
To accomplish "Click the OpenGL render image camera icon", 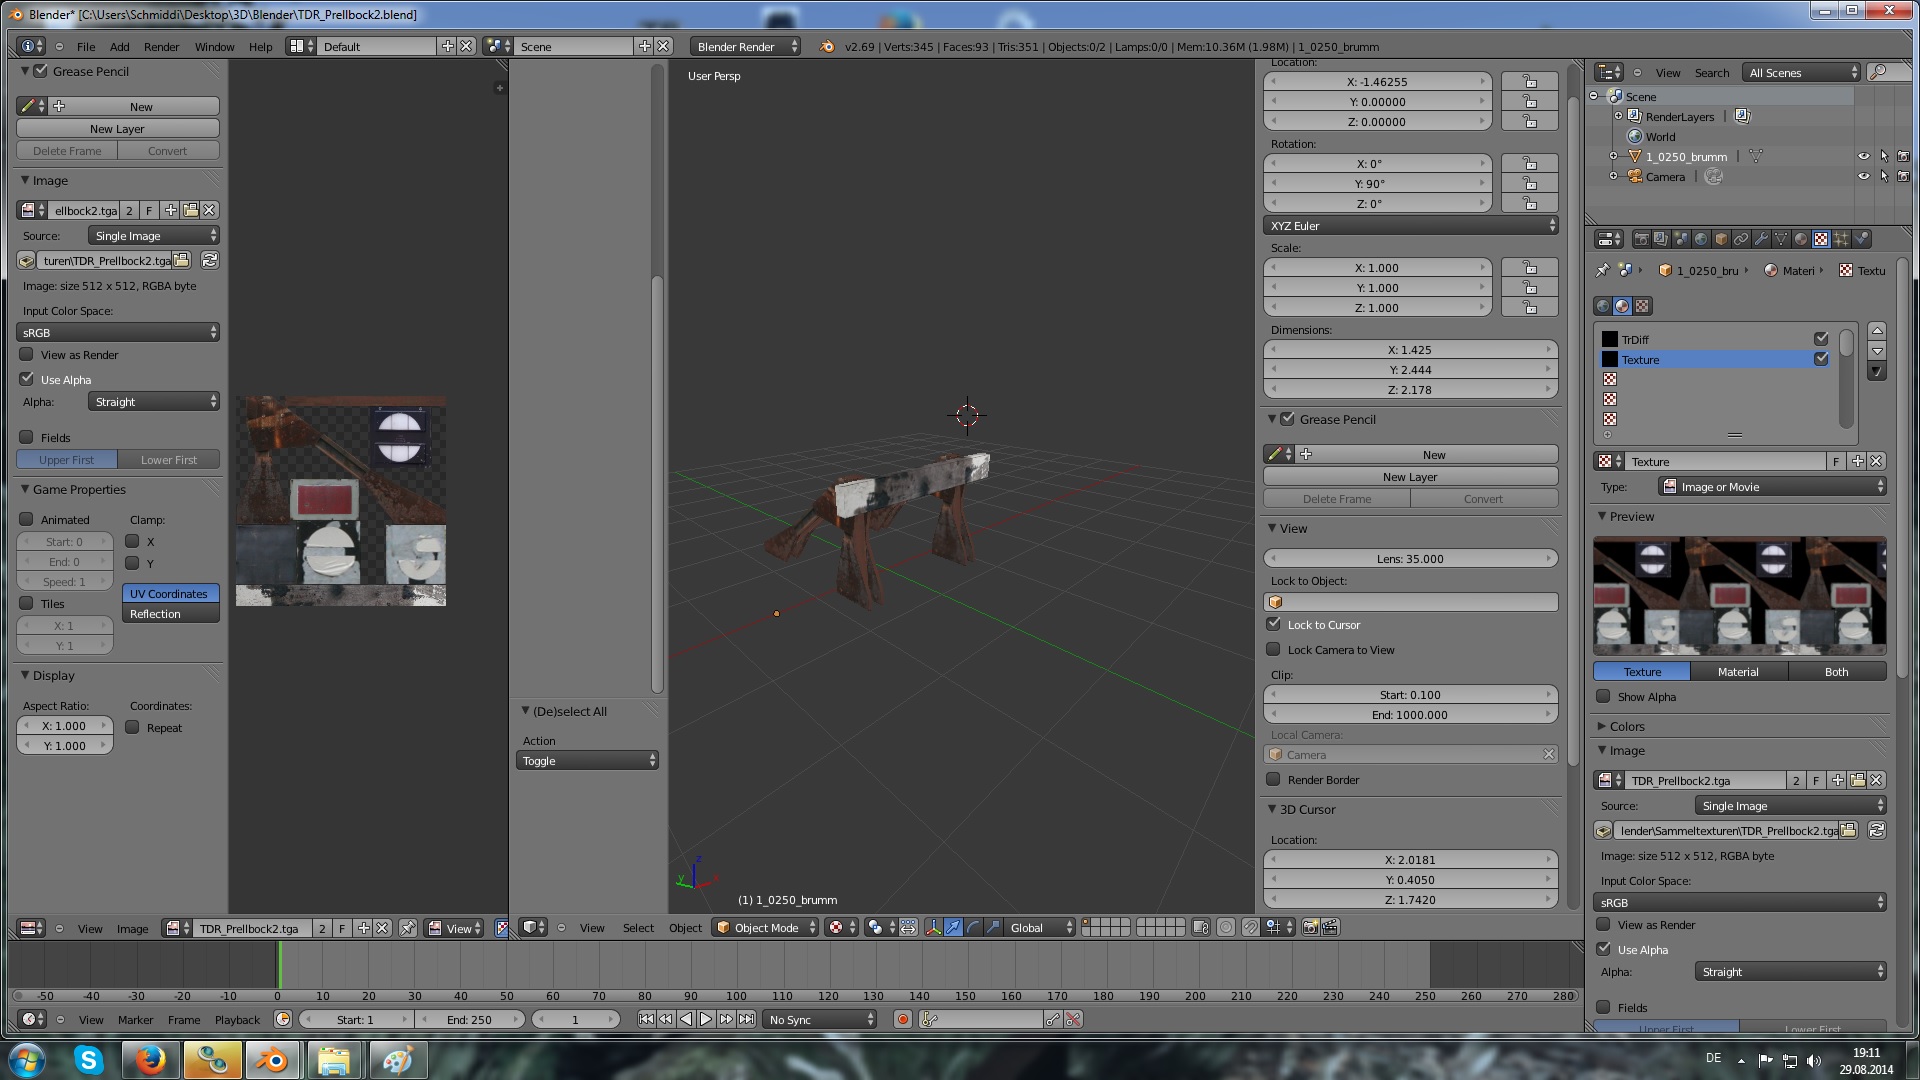I will (1310, 928).
